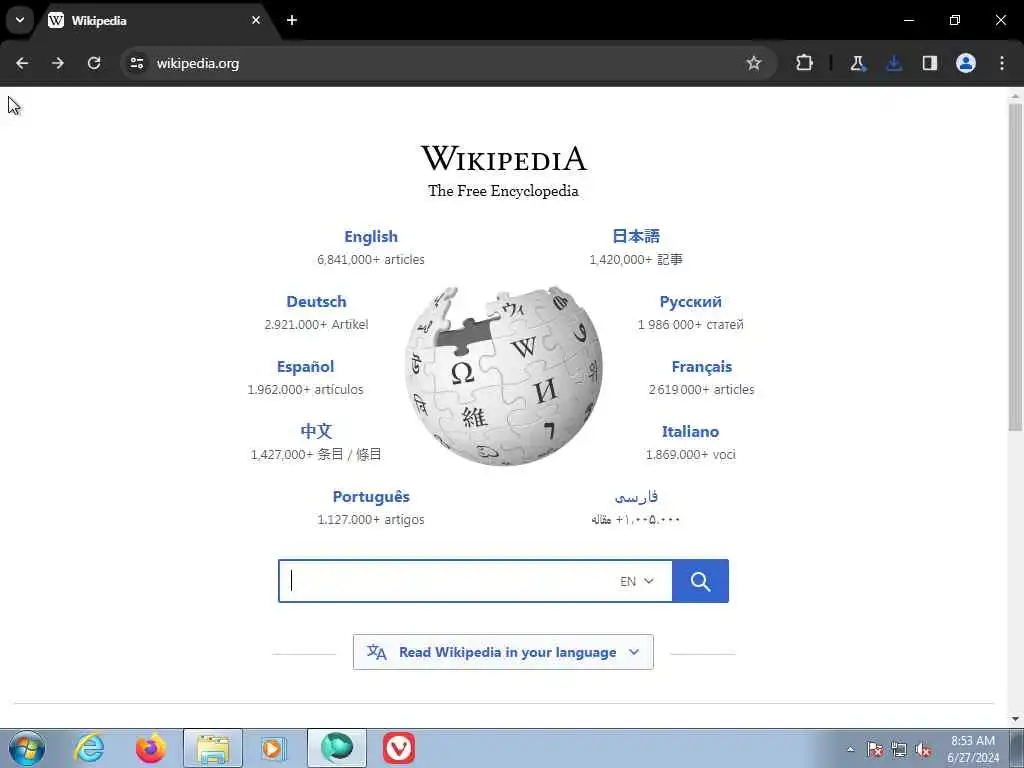Click the browser forward arrow
Screen dimensions: 1024x768
tap(58, 63)
